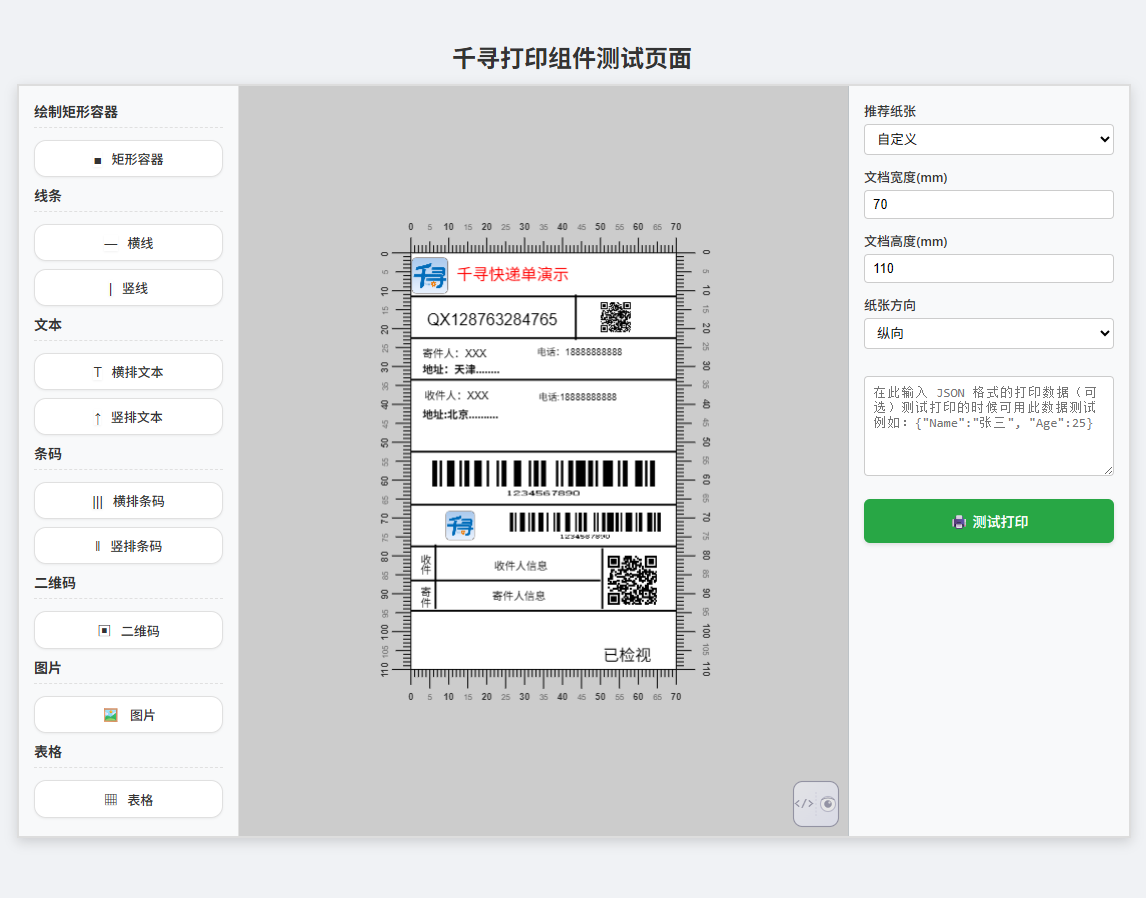Open the 推荐纸张 paper size dropdown
Image resolution: width=1146 pixels, height=898 pixels.
pos(988,139)
